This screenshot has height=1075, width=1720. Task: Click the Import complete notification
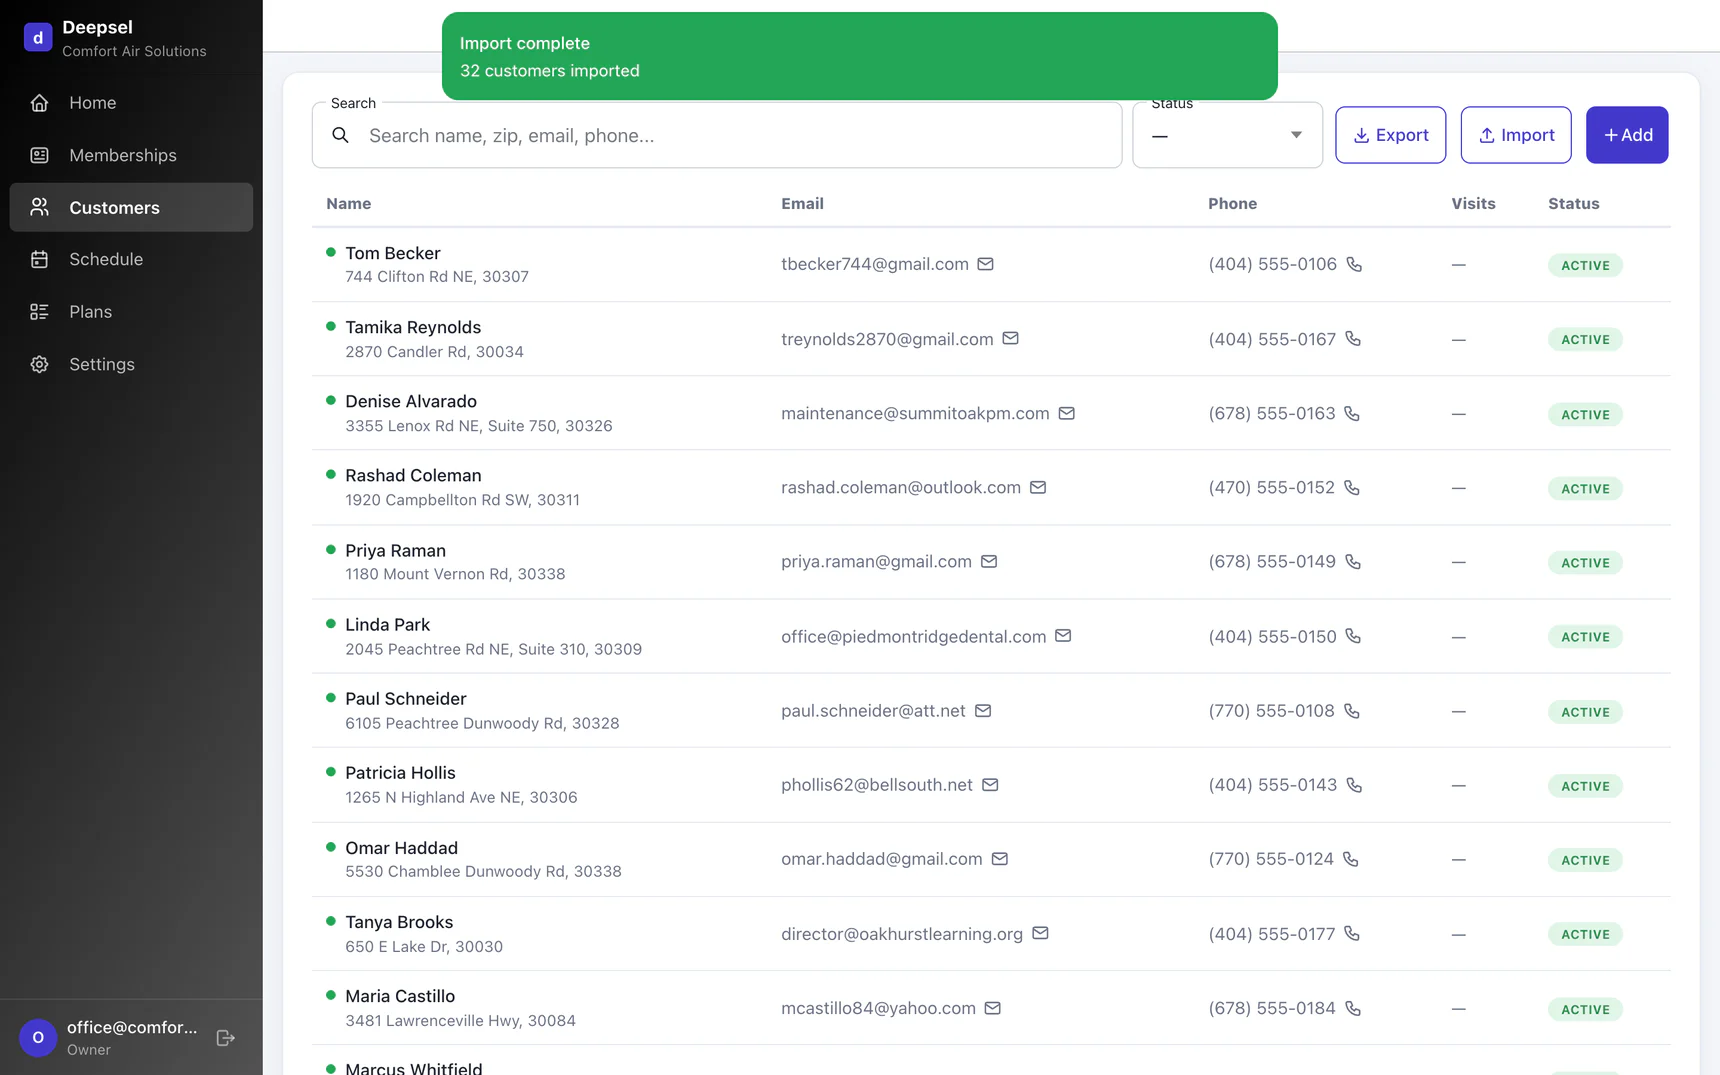[x=860, y=56]
